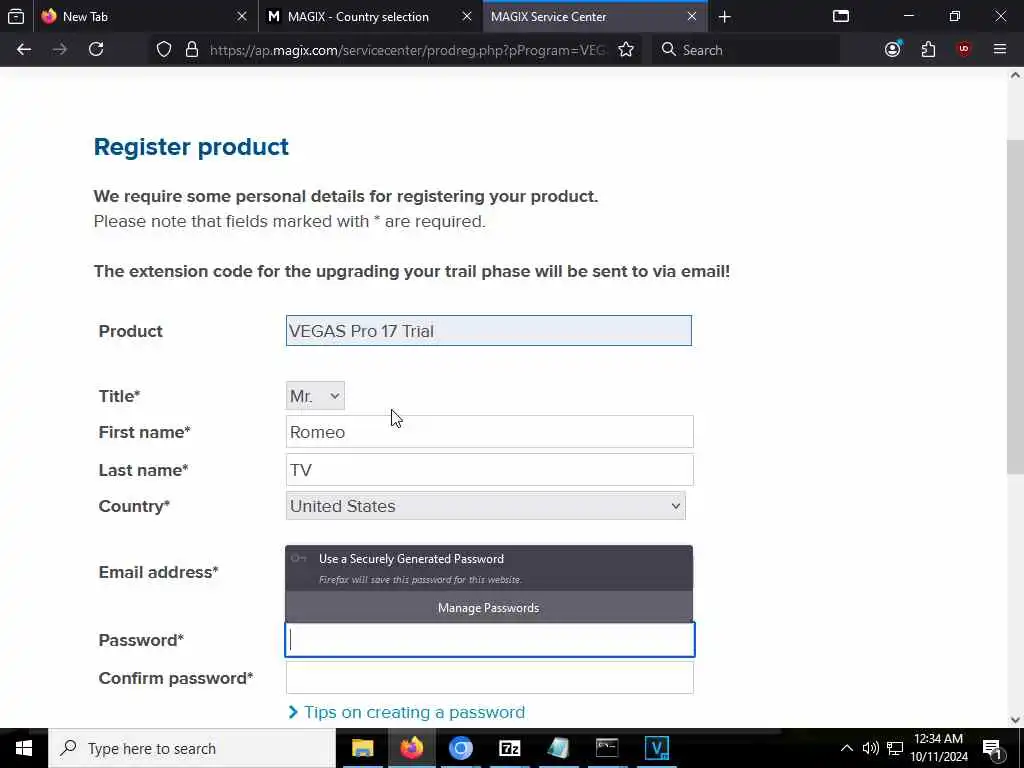
Task: Click the browser Search box
Action: [746, 50]
